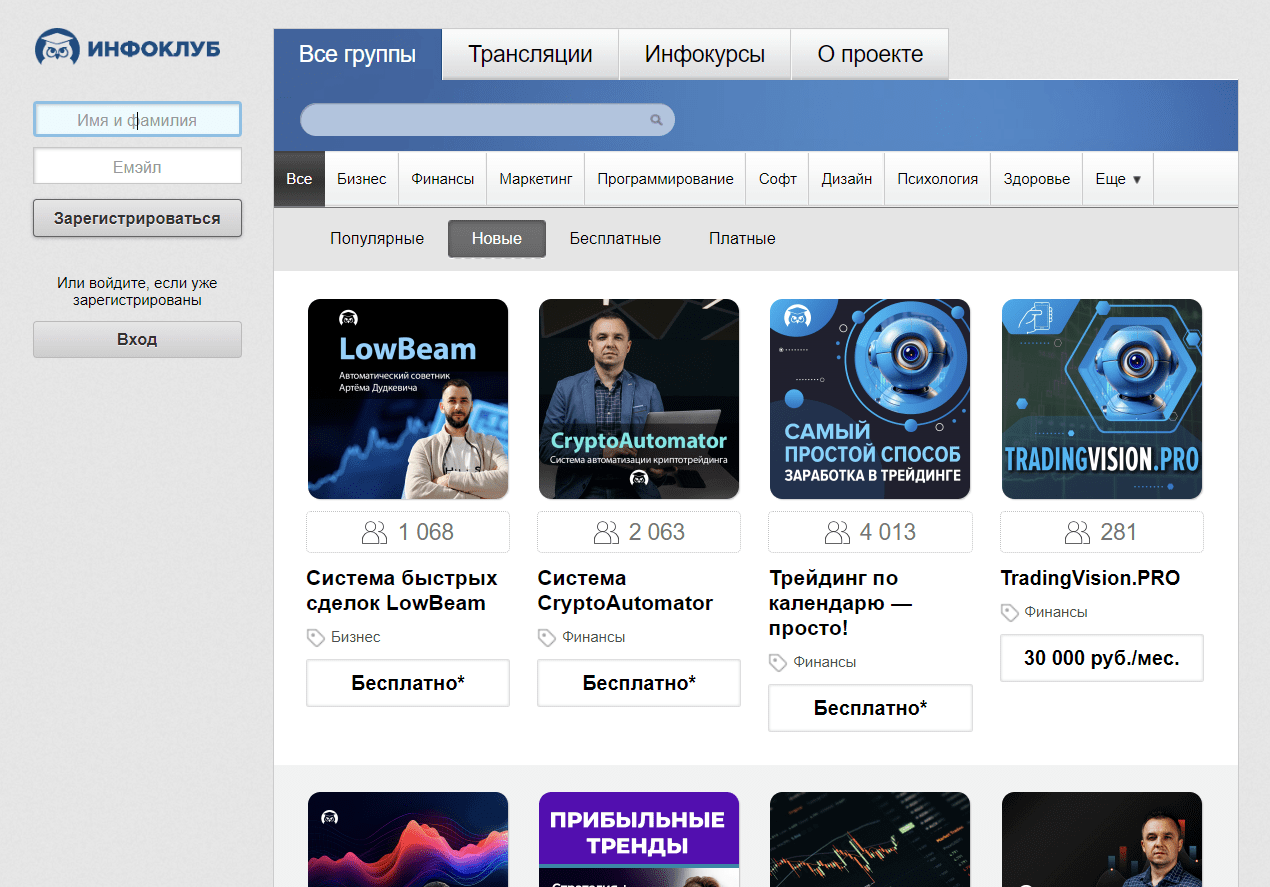Image resolution: width=1270 pixels, height=887 pixels.
Task: Select the Здоровье category
Action: (x=1037, y=179)
